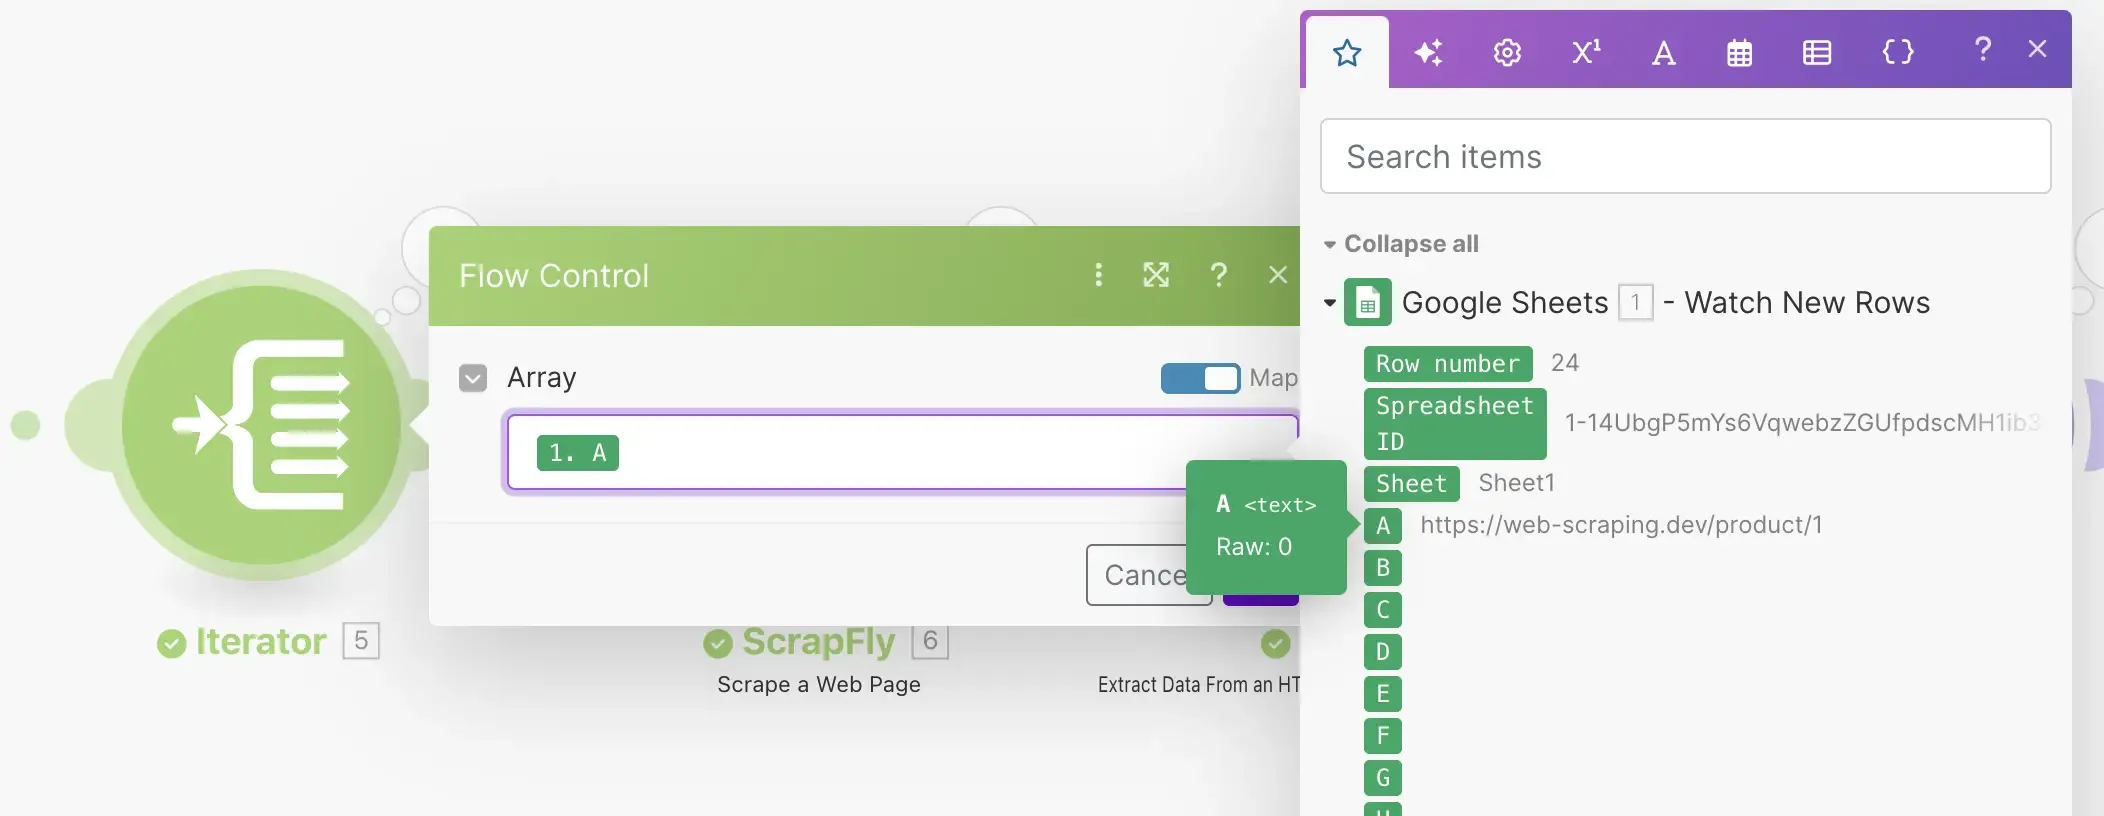
Task: Open the AI sparkle tab
Action: pyautogui.click(x=1428, y=52)
